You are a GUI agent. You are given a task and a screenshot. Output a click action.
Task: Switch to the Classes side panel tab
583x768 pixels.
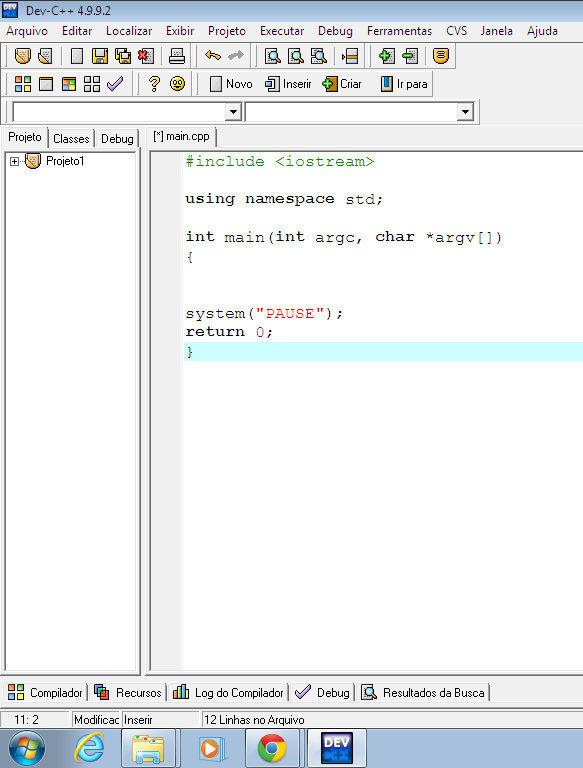click(71, 139)
